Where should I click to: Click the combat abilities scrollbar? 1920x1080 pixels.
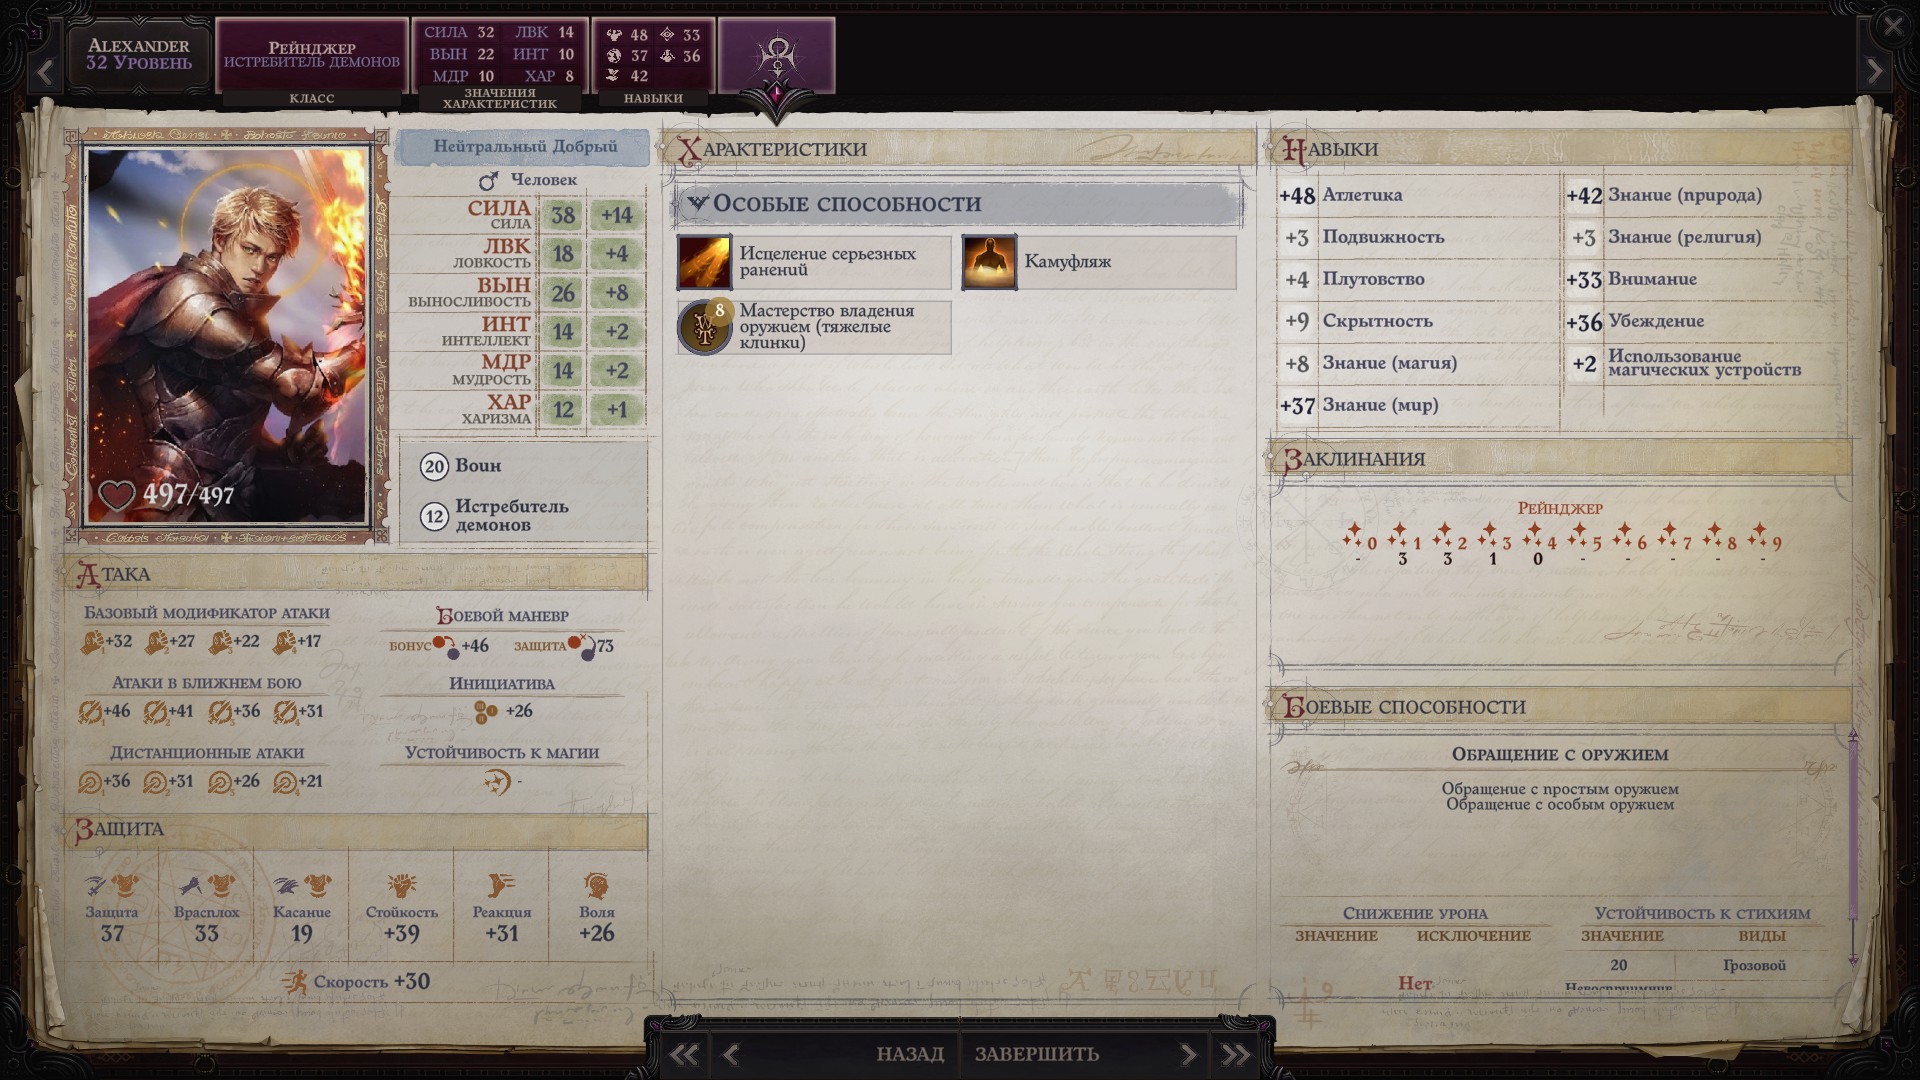(x=1852, y=845)
